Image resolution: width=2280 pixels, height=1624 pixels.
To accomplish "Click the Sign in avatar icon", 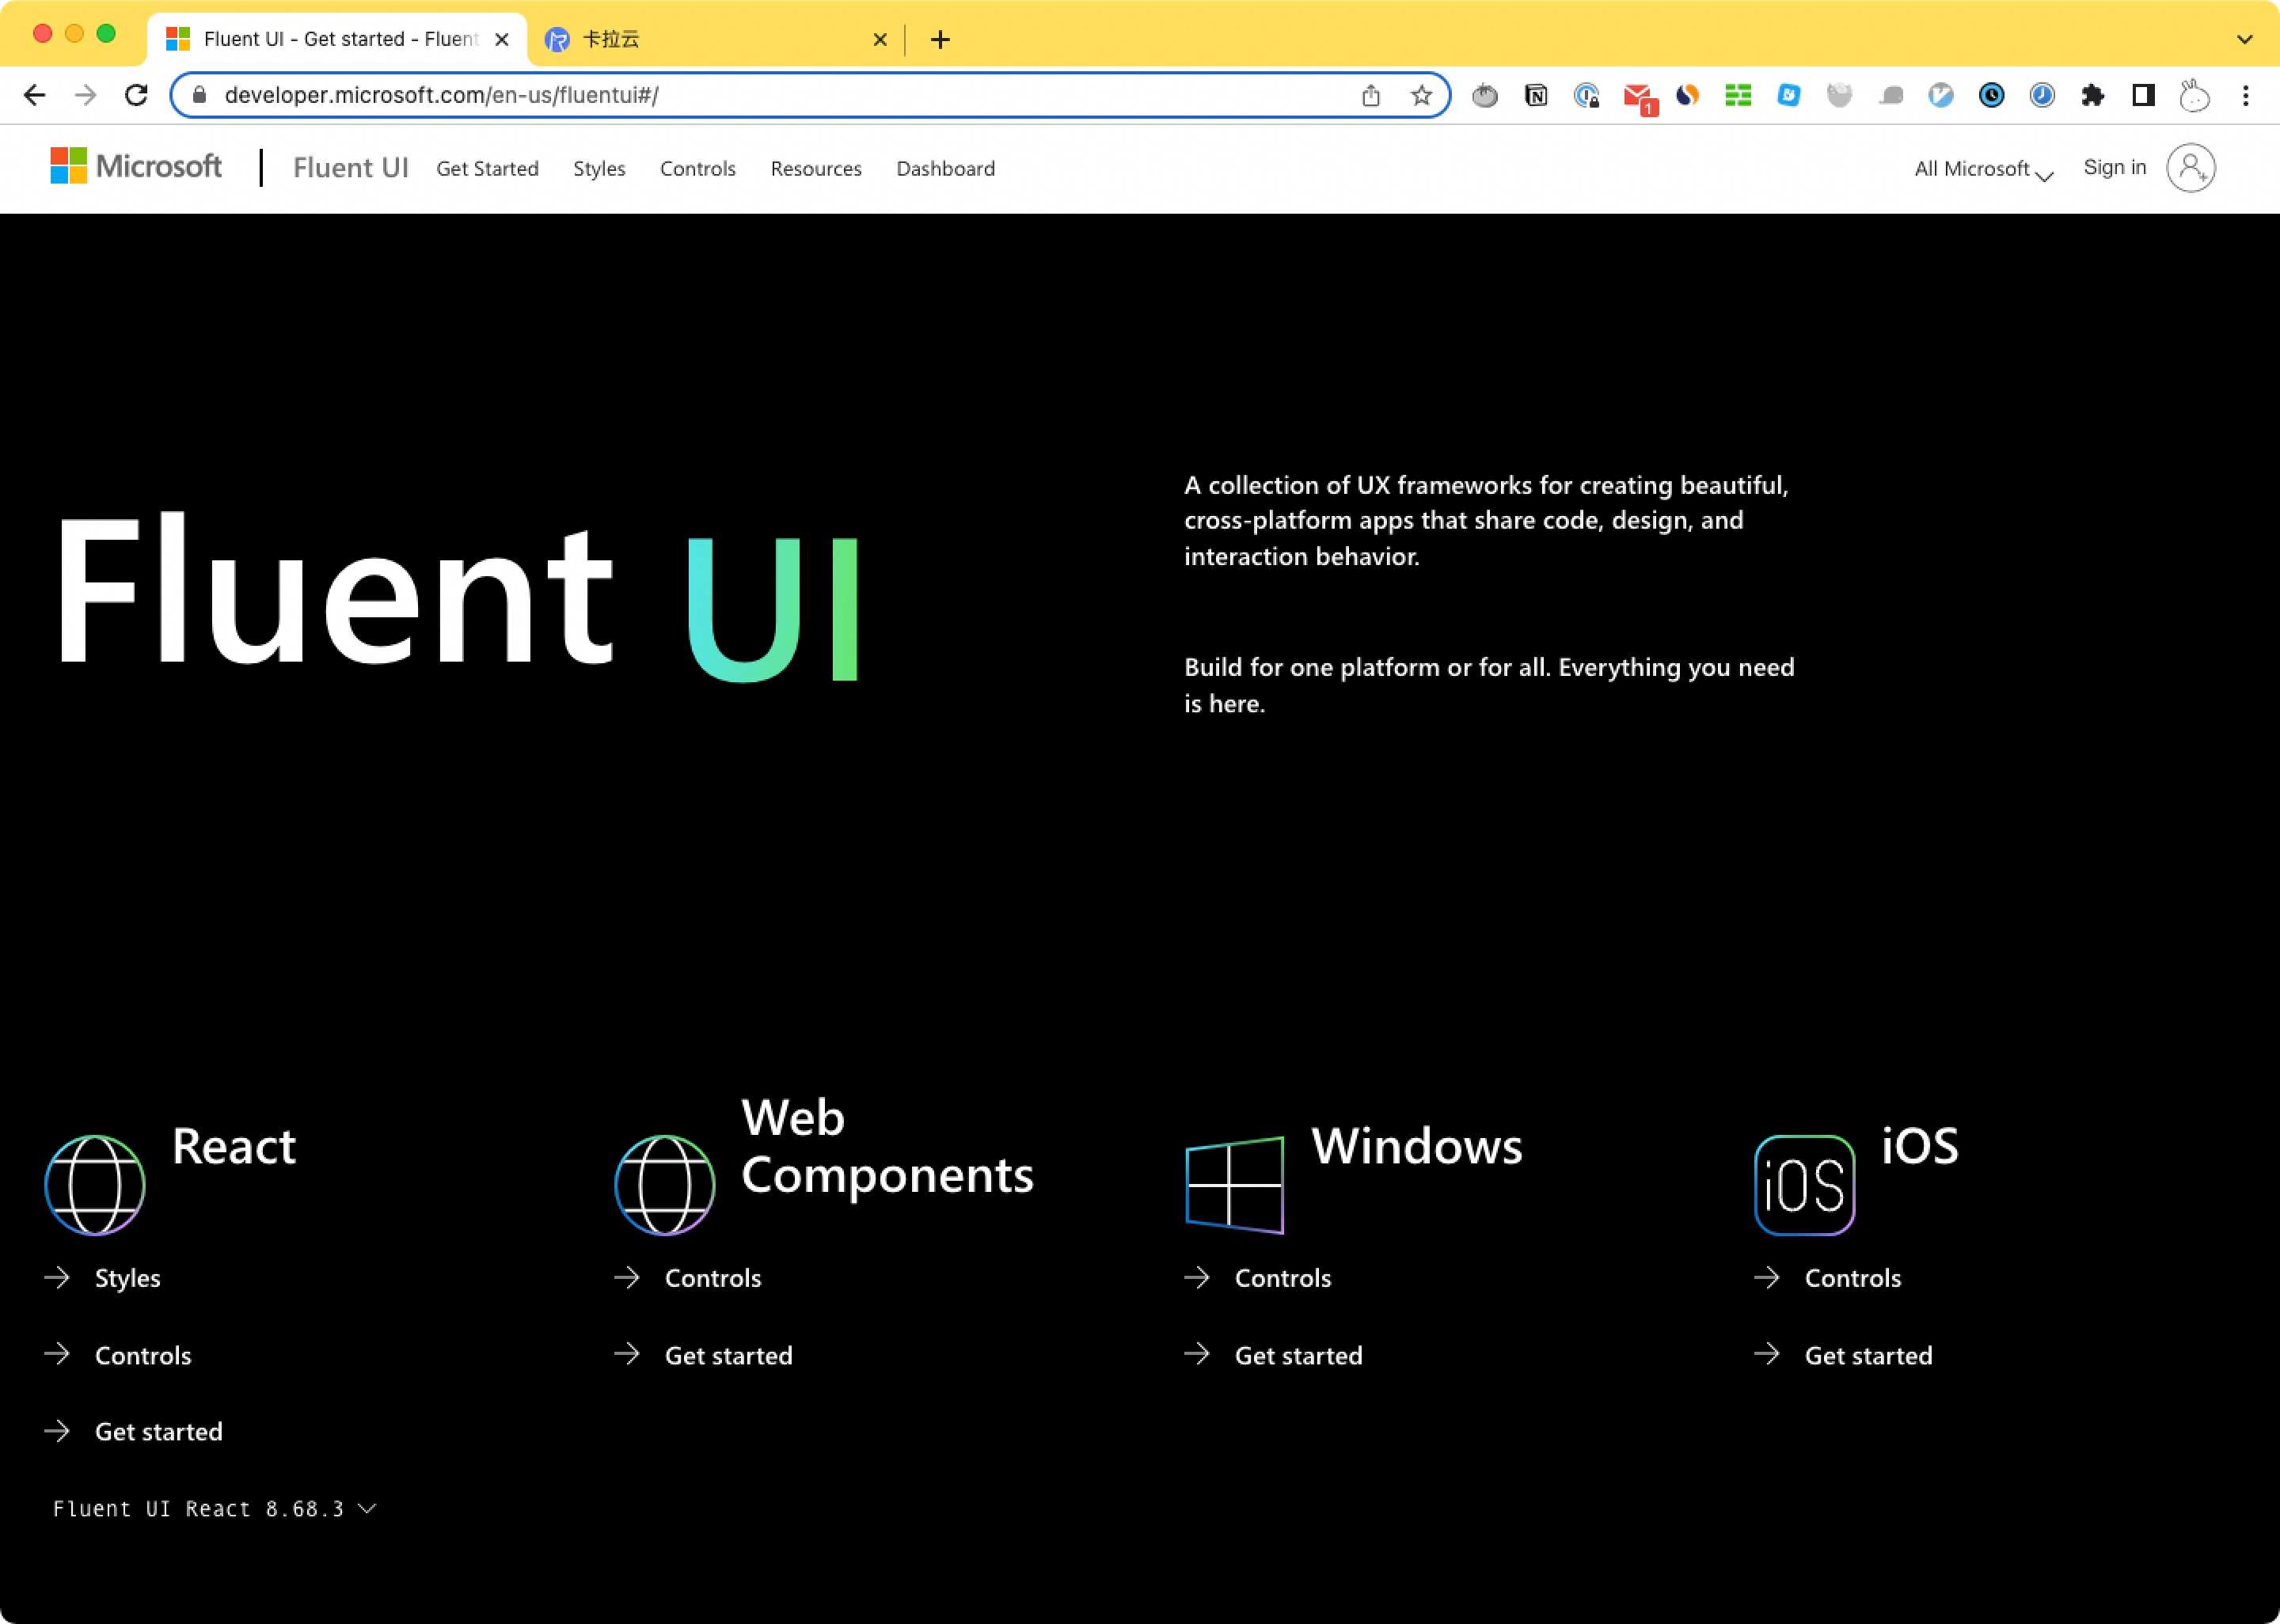I will tap(2190, 168).
